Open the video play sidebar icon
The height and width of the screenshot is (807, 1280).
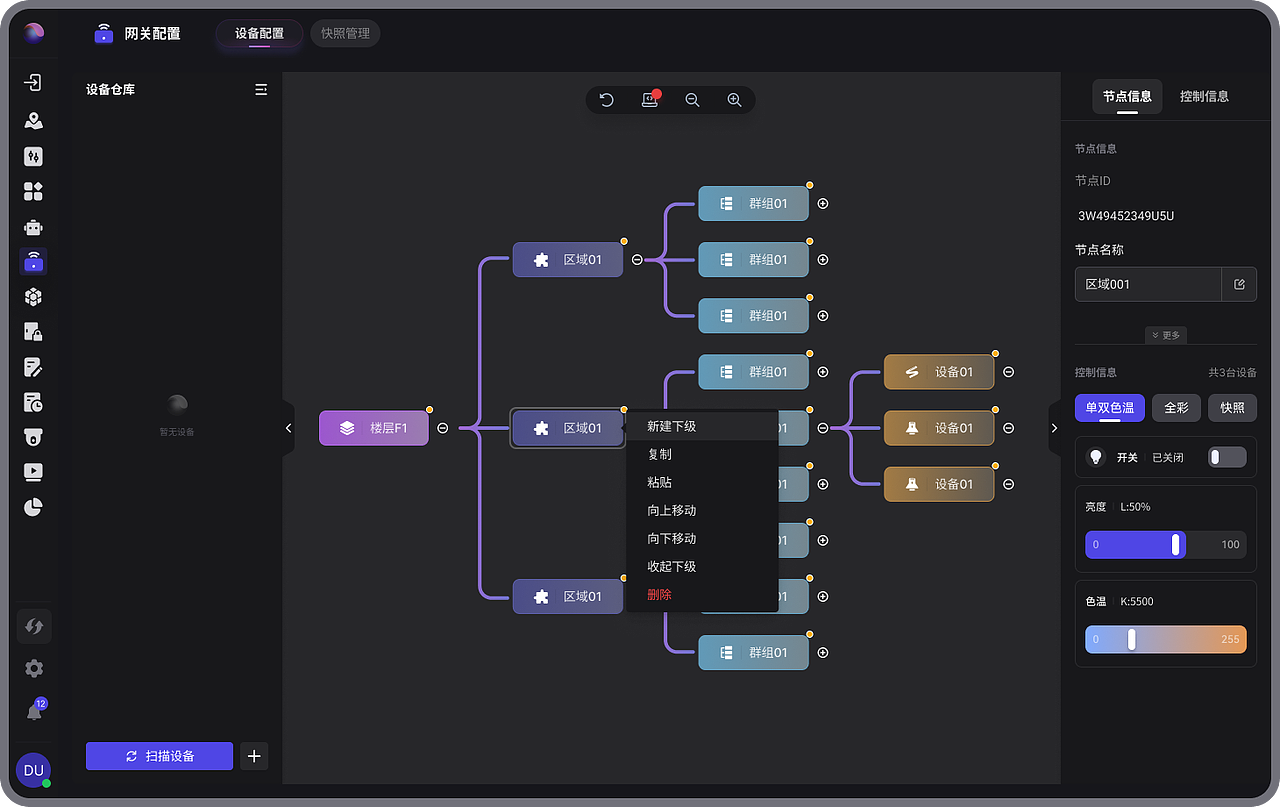[x=34, y=471]
